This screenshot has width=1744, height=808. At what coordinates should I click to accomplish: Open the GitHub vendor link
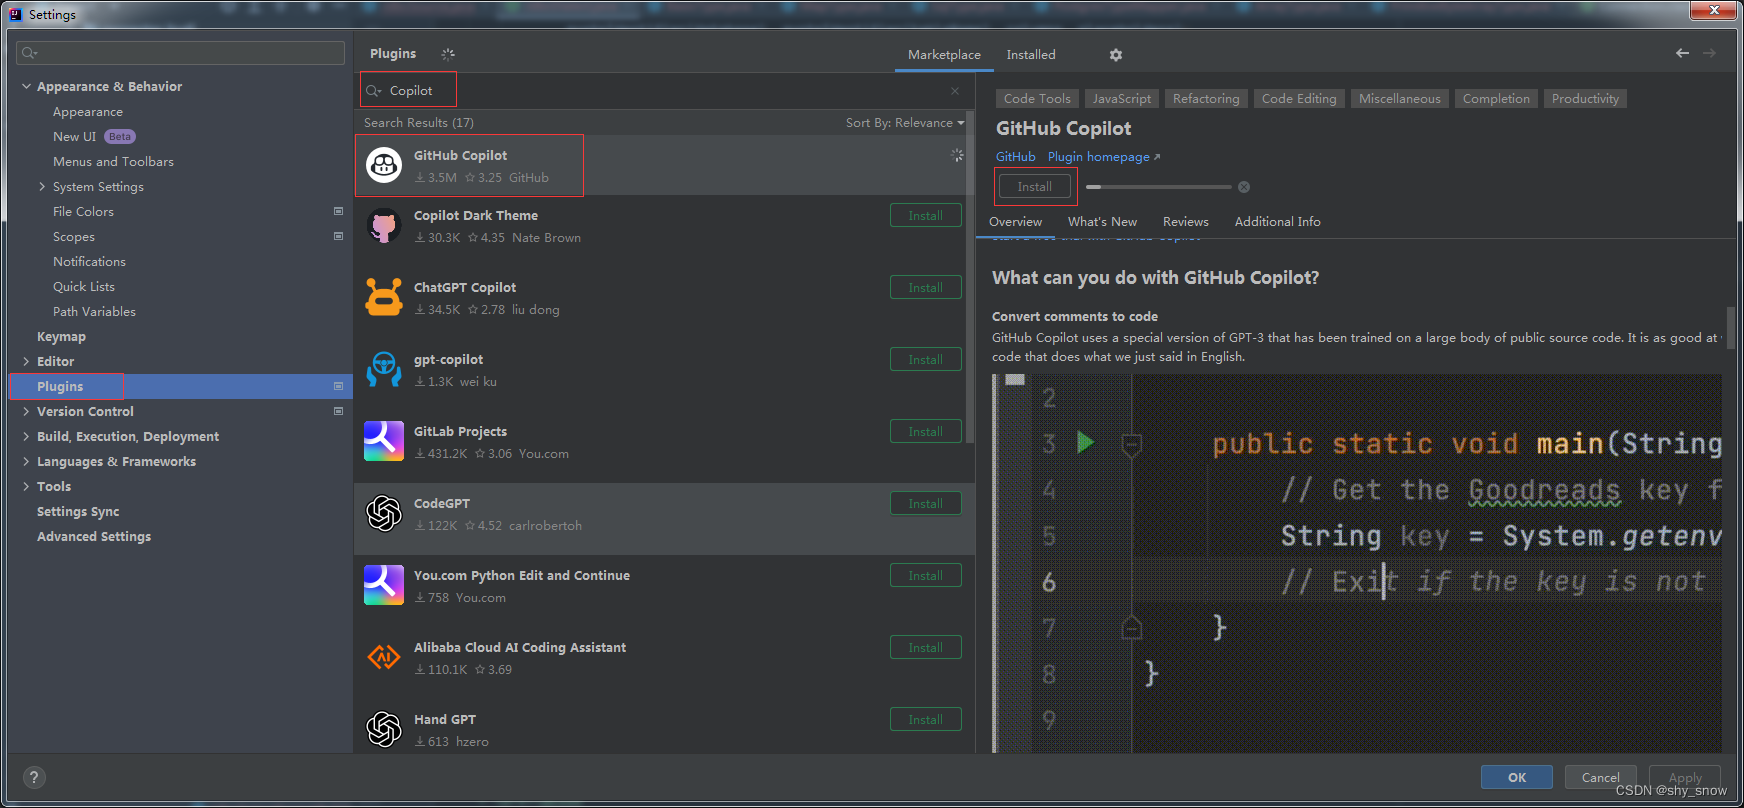pyautogui.click(x=1015, y=157)
